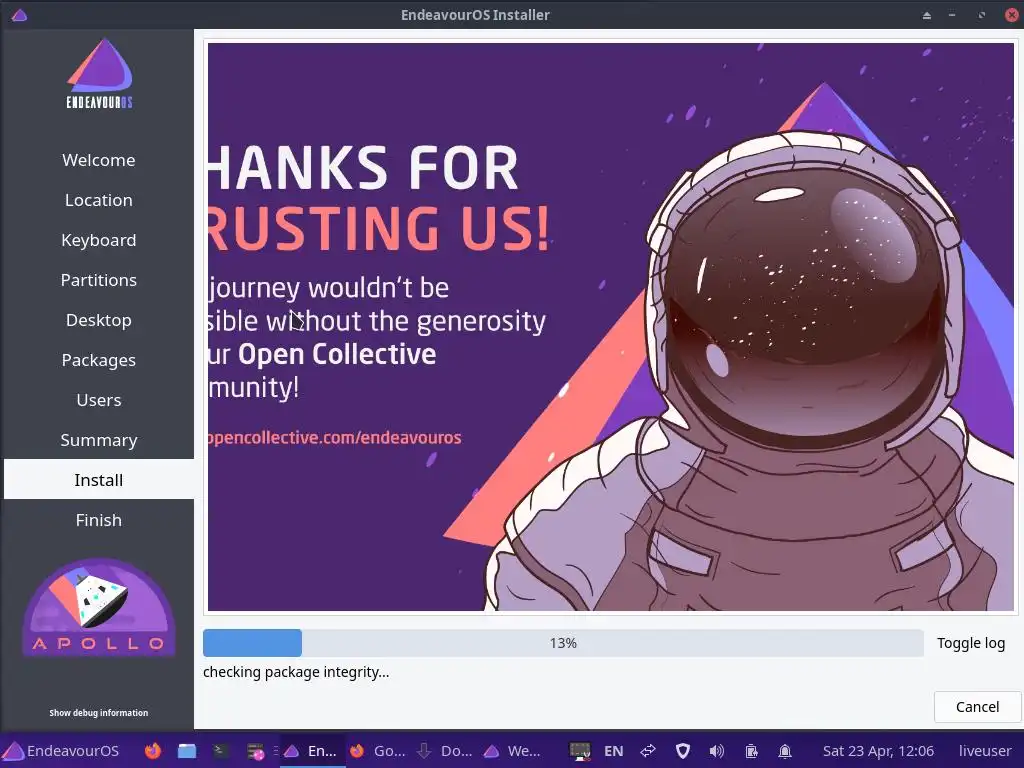This screenshot has height=768, width=1024.
Task: Click the Users step in sidebar
Action: click(x=99, y=400)
